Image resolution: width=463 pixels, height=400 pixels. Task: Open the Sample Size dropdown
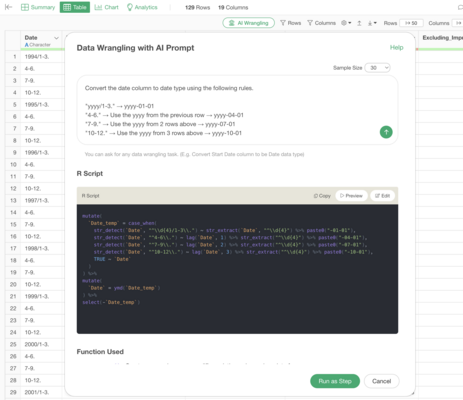point(377,68)
